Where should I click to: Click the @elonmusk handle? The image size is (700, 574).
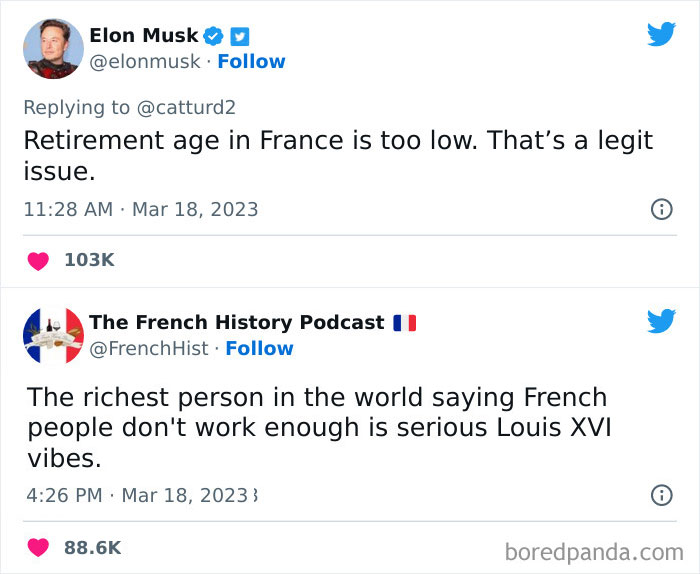[142, 61]
